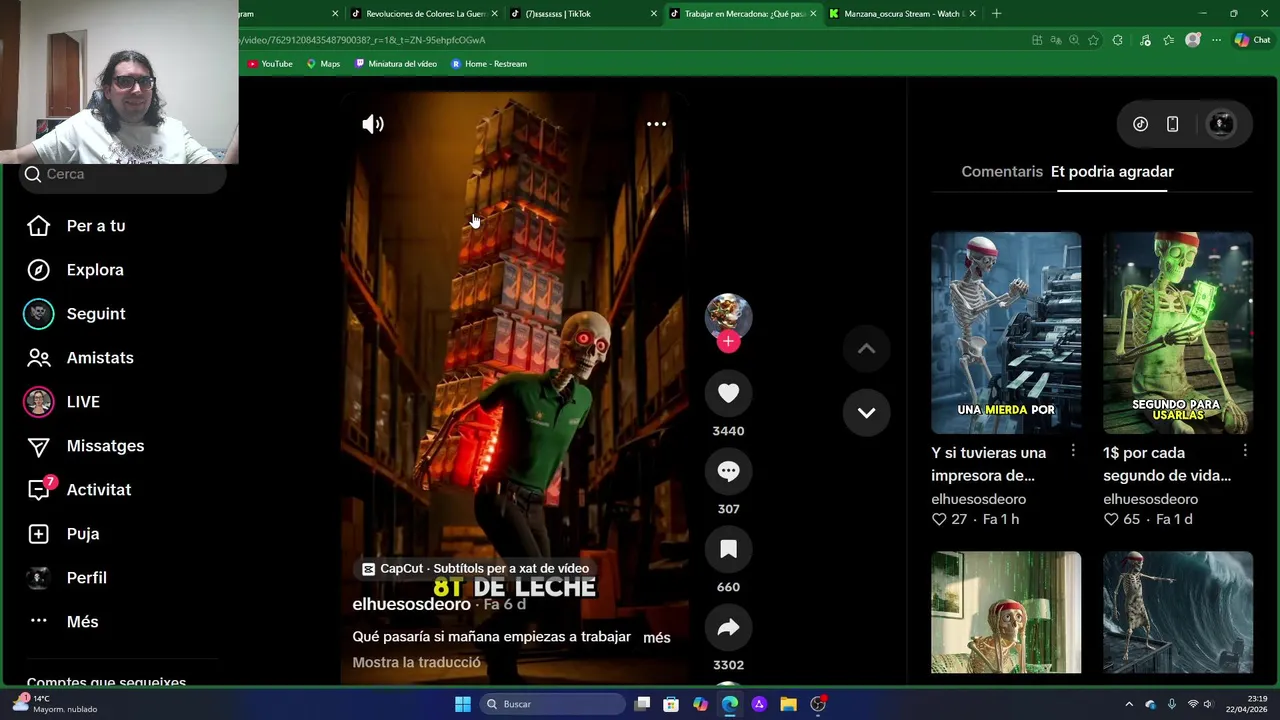The height and width of the screenshot is (720, 1280).
Task: Expand video description with més
Action: click(657, 637)
